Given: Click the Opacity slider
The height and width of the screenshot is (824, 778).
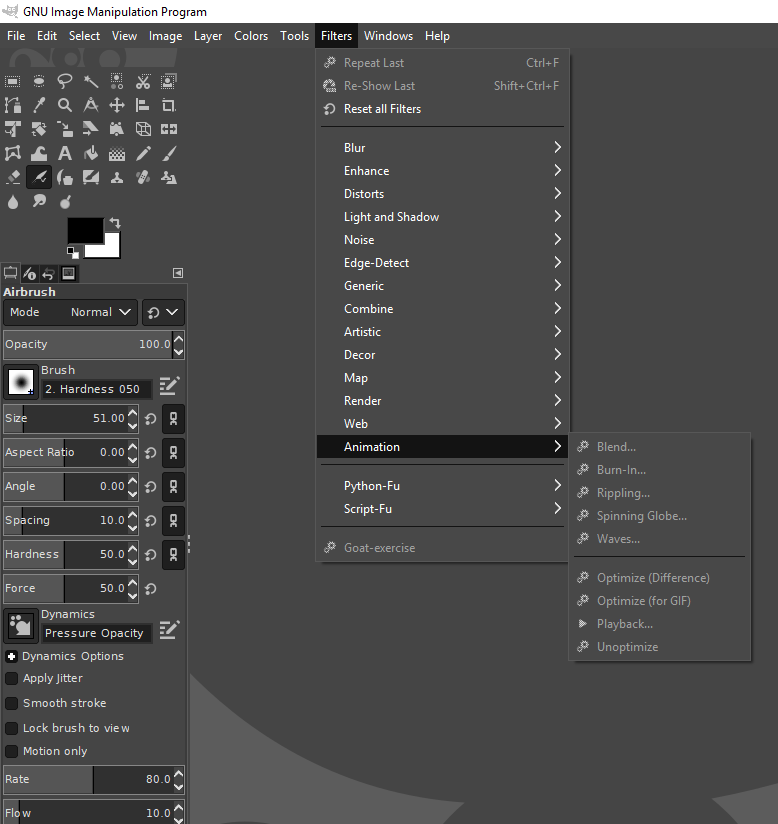Looking at the screenshot, I should coord(88,345).
